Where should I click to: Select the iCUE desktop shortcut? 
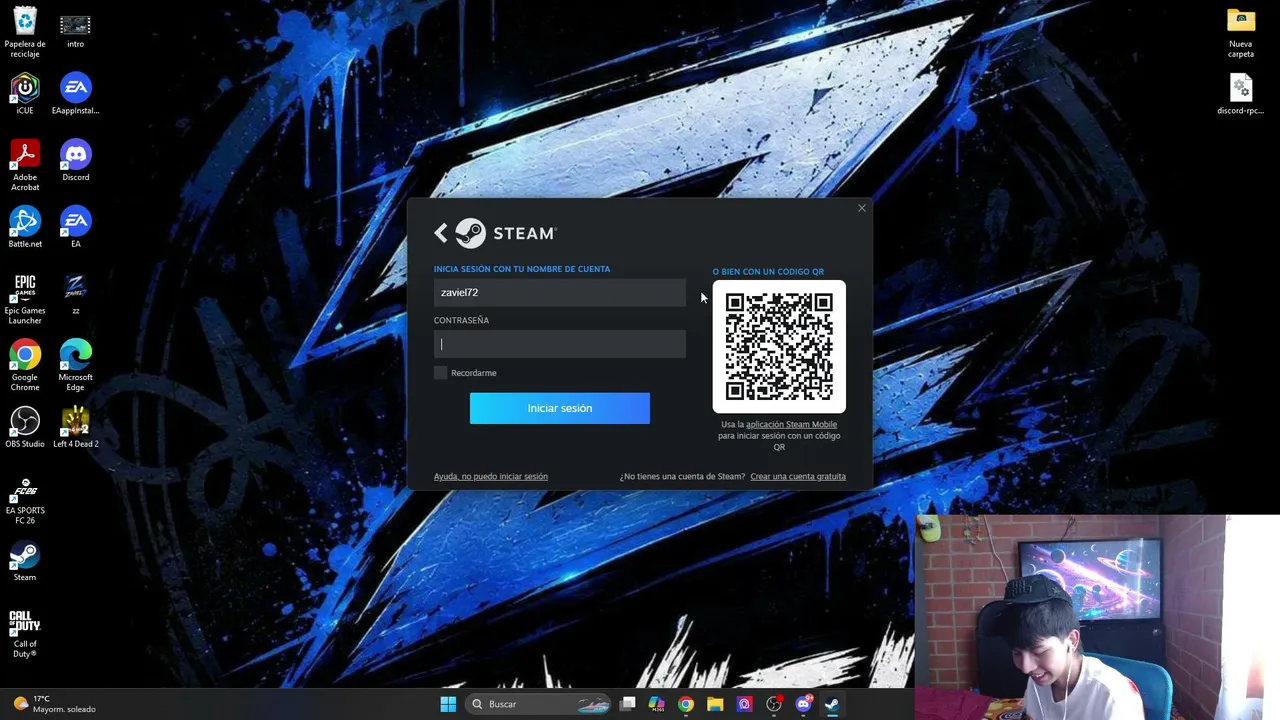[x=25, y=95]
